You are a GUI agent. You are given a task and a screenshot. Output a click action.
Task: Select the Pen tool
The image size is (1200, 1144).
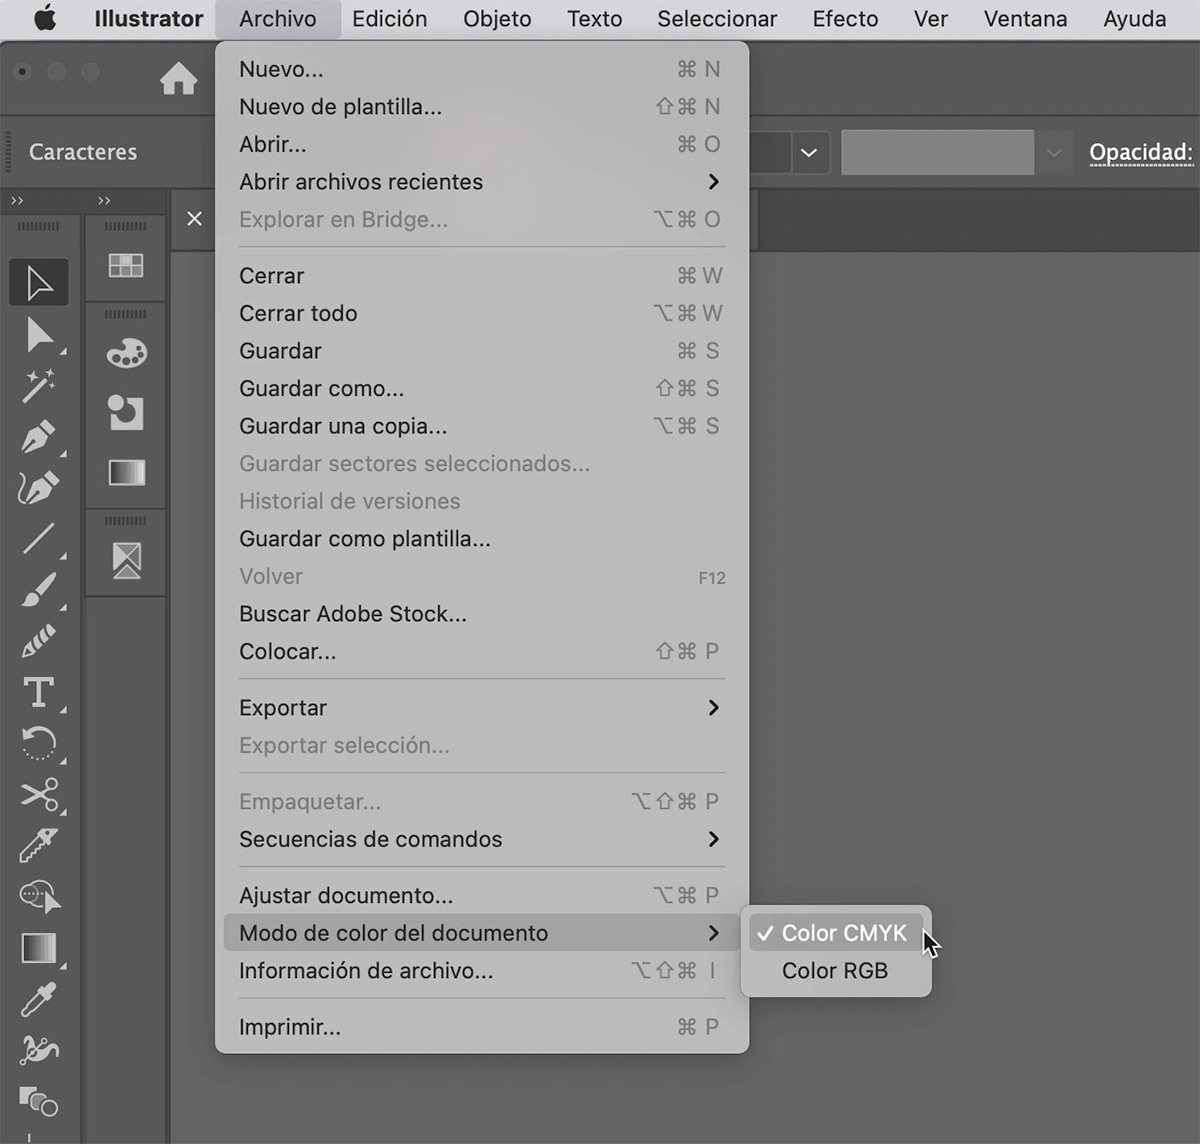coord(39,437)
